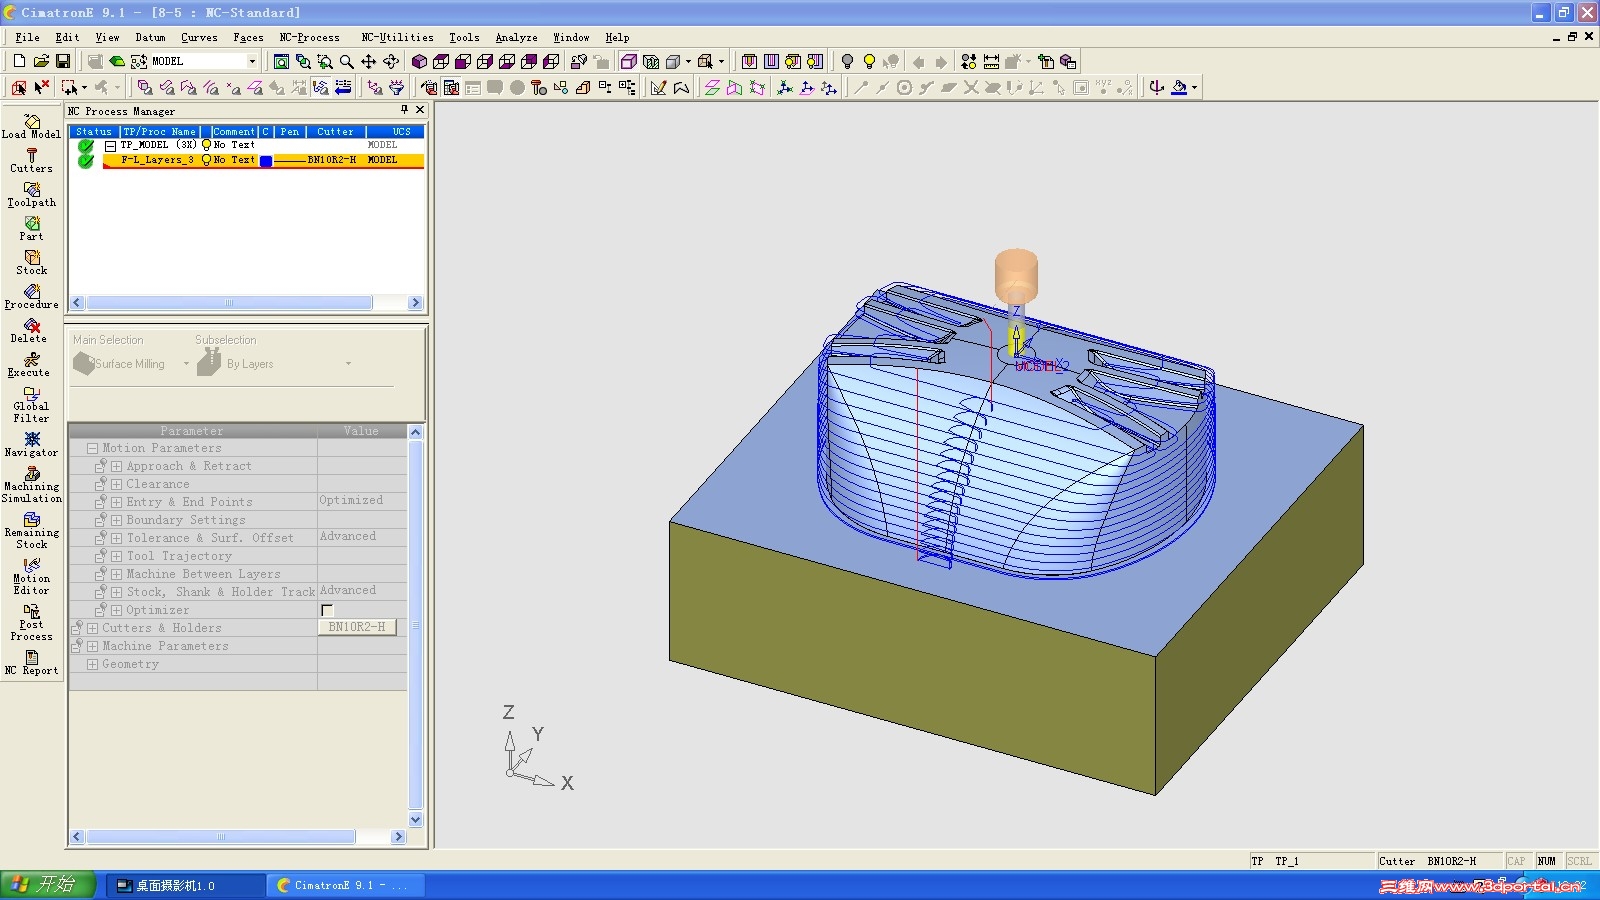
Task: Open the By Layers subselection dropdown
Action: 348,364
